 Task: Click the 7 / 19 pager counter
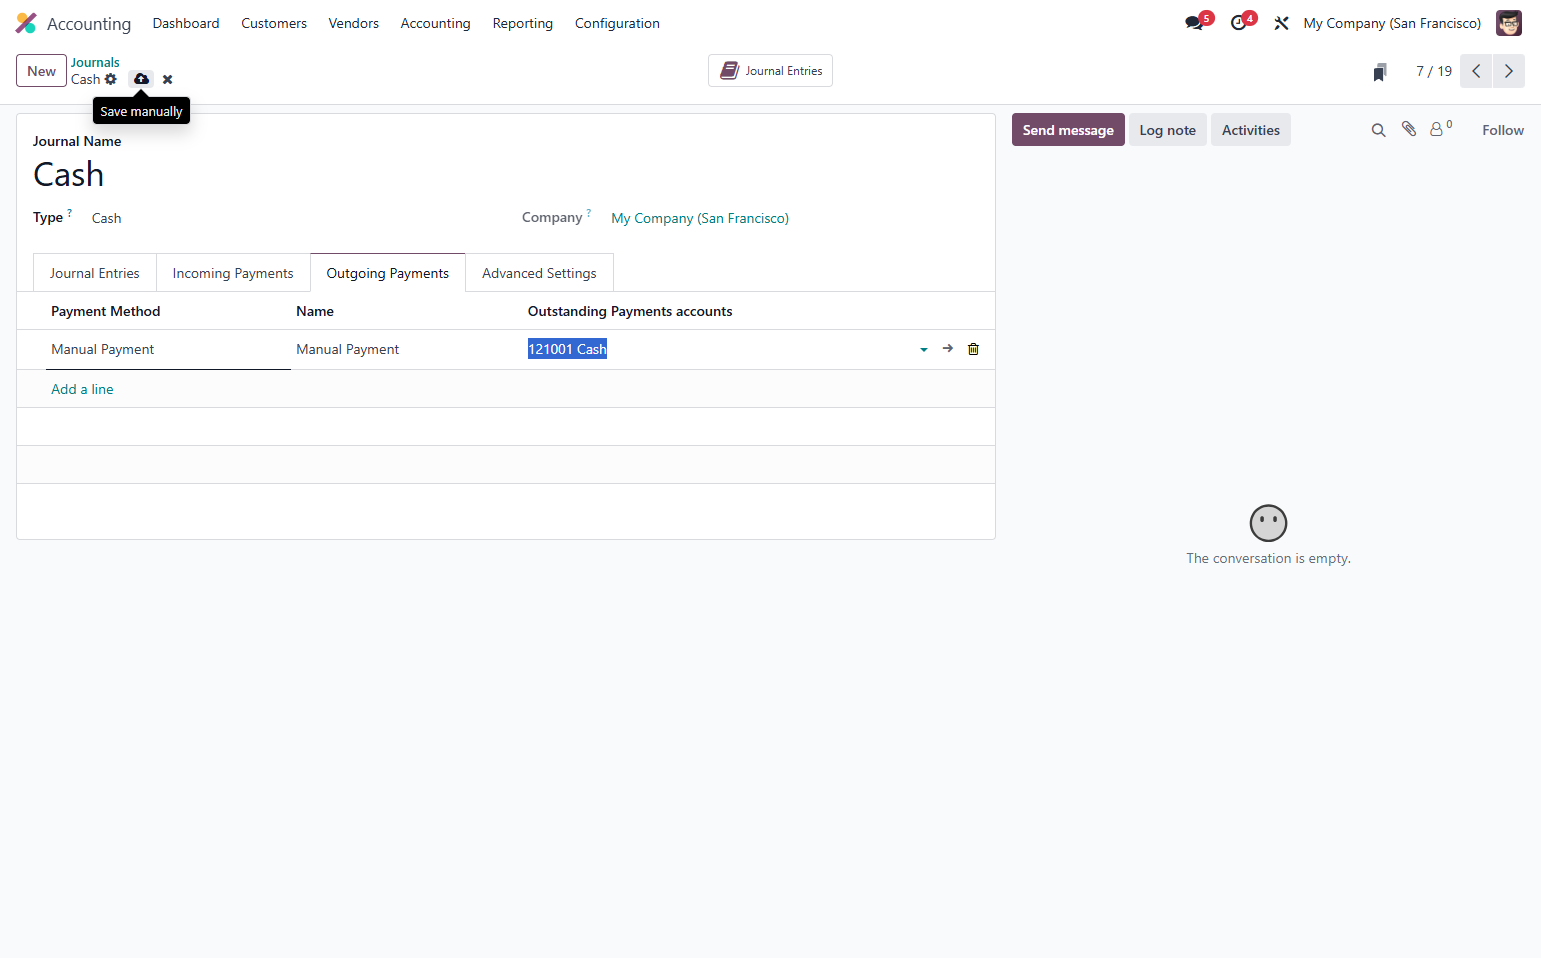(x=1434, y=71)
